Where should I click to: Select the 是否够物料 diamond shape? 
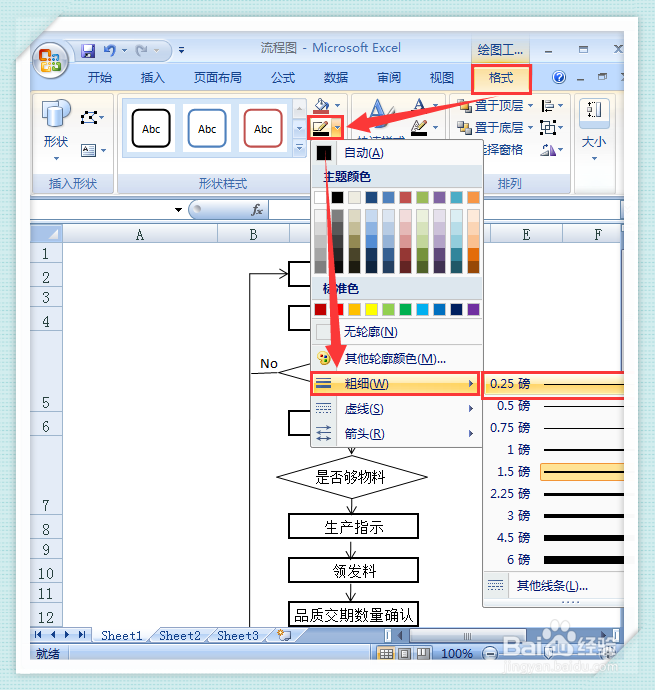(x=351, y=477)
